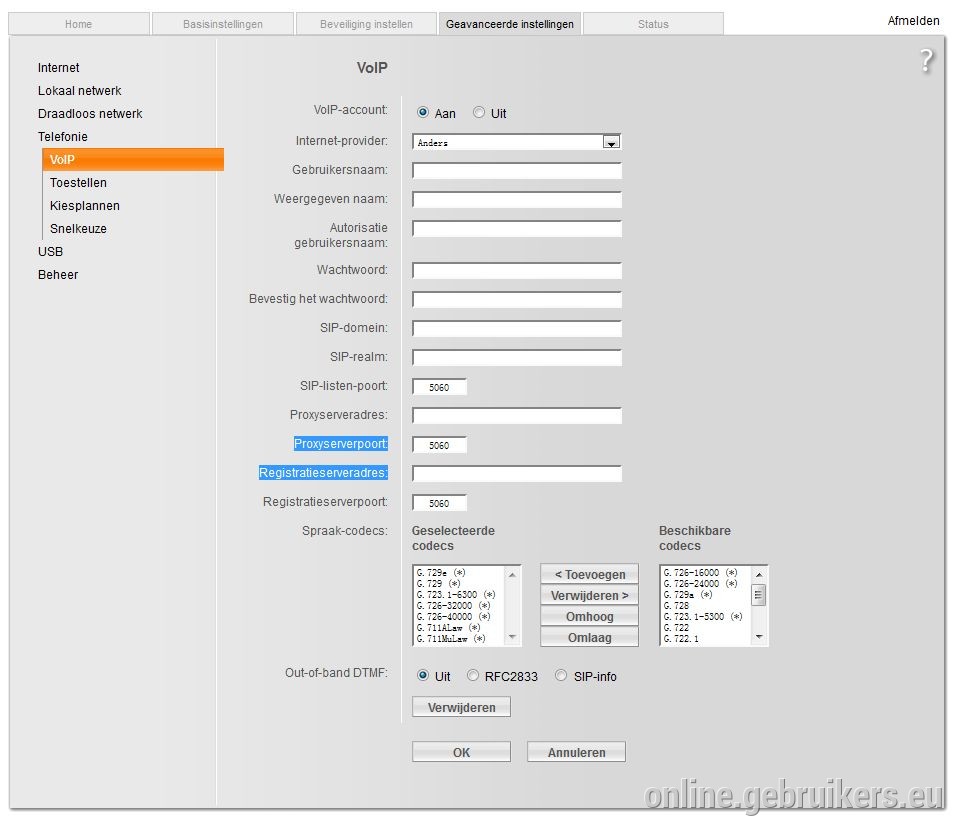Select G.711MuLaw in selected codecs
Viewport: 954px width, 818px height.
[x=451, y=638]
